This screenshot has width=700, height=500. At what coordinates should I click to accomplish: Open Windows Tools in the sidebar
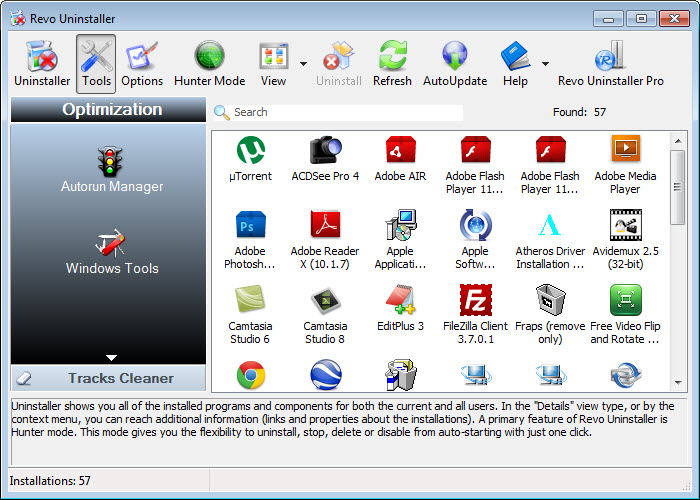111,250
